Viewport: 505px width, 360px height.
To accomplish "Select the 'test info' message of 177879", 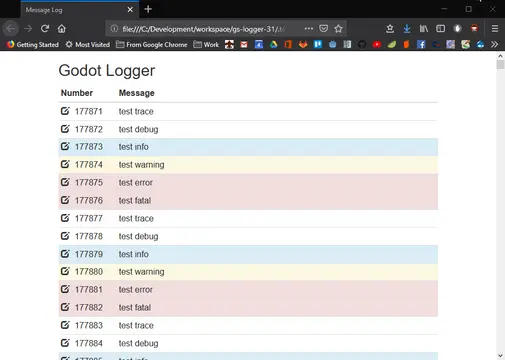I will tap(134, 254).
